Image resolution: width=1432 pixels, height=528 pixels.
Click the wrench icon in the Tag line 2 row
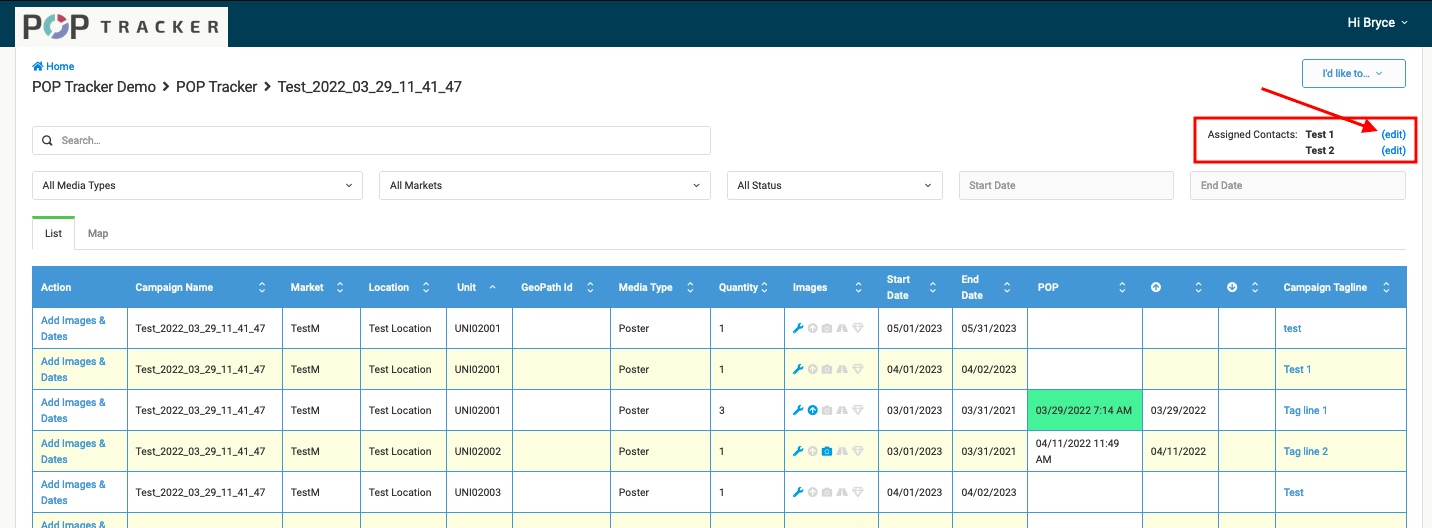[x=798, y=451]
